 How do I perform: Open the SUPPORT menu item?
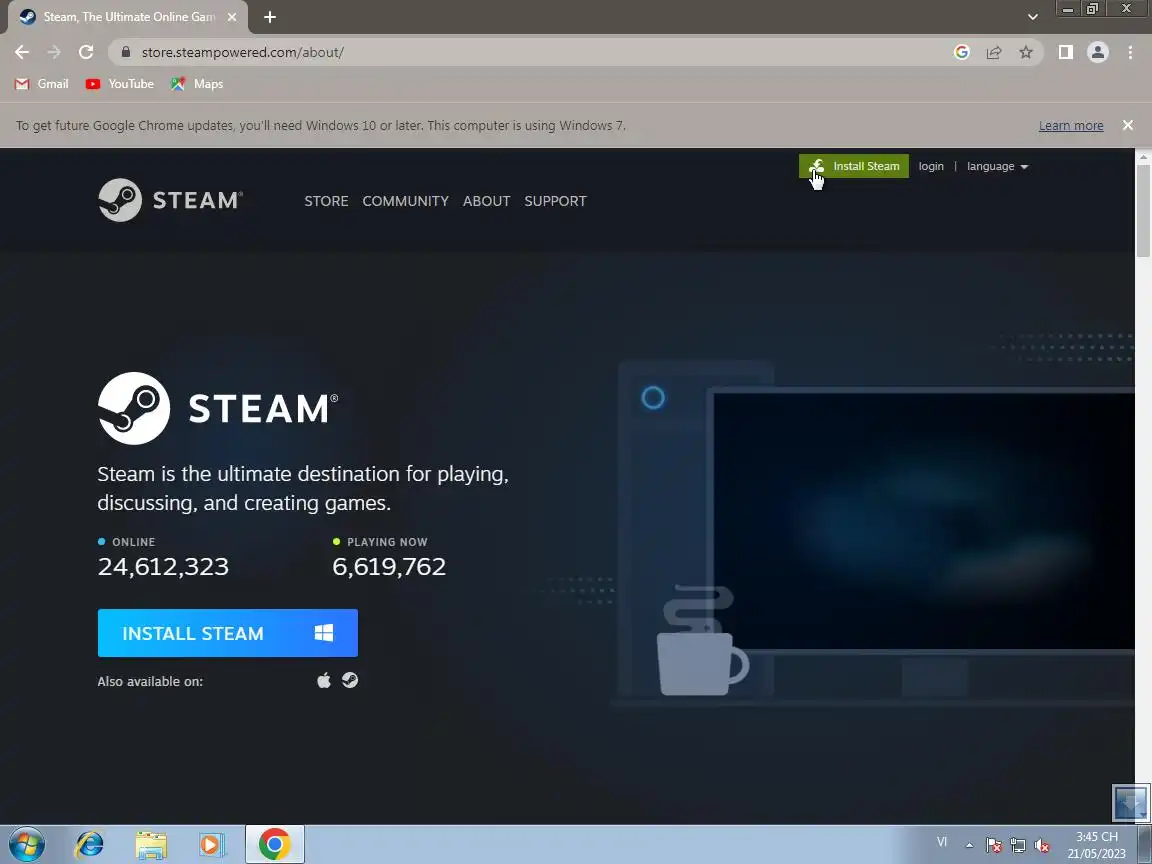coord(555,201)
